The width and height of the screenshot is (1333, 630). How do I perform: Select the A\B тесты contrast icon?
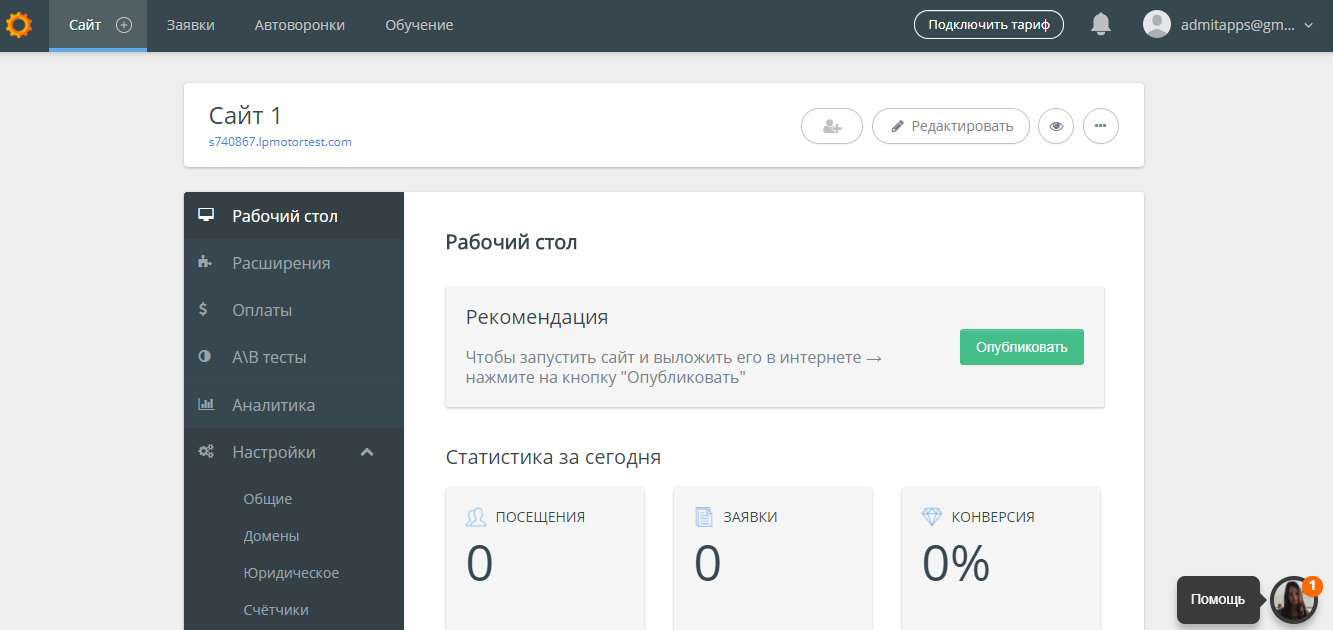206,356
